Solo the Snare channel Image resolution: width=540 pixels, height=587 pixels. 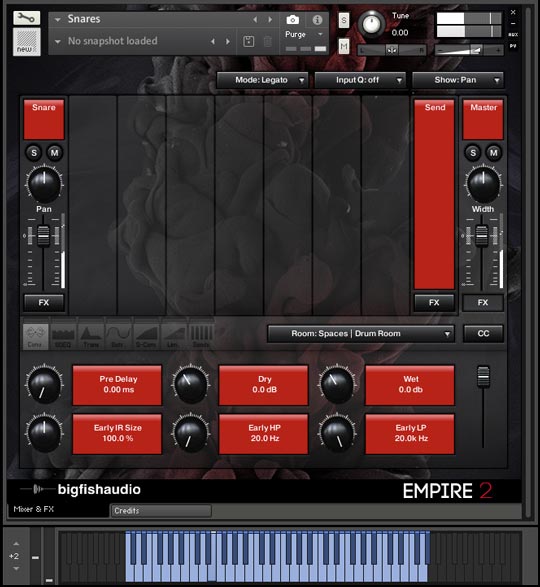[34, 153]
